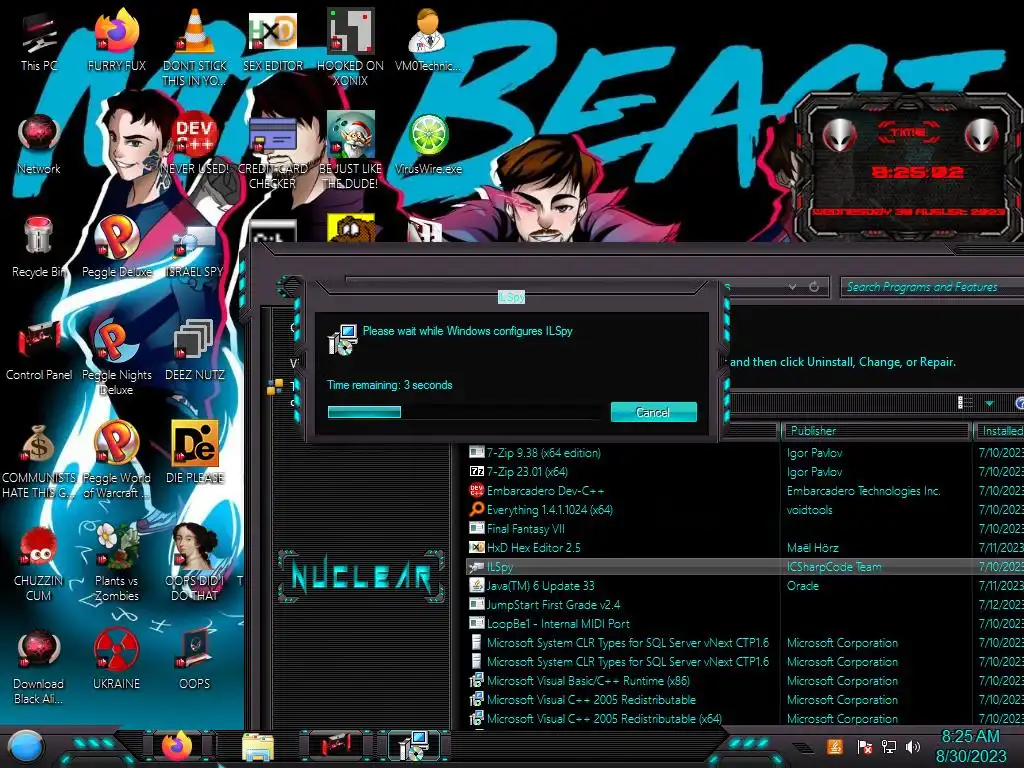Launch Plants vs Zombies shortcut
This screenshot has width=1024, height=768.
pyautogui.click(x=116, y=563)
